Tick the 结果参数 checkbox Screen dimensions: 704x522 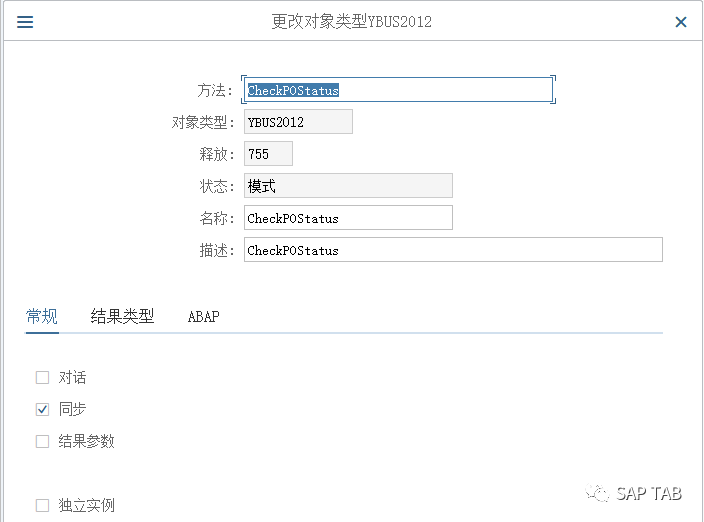43,441
